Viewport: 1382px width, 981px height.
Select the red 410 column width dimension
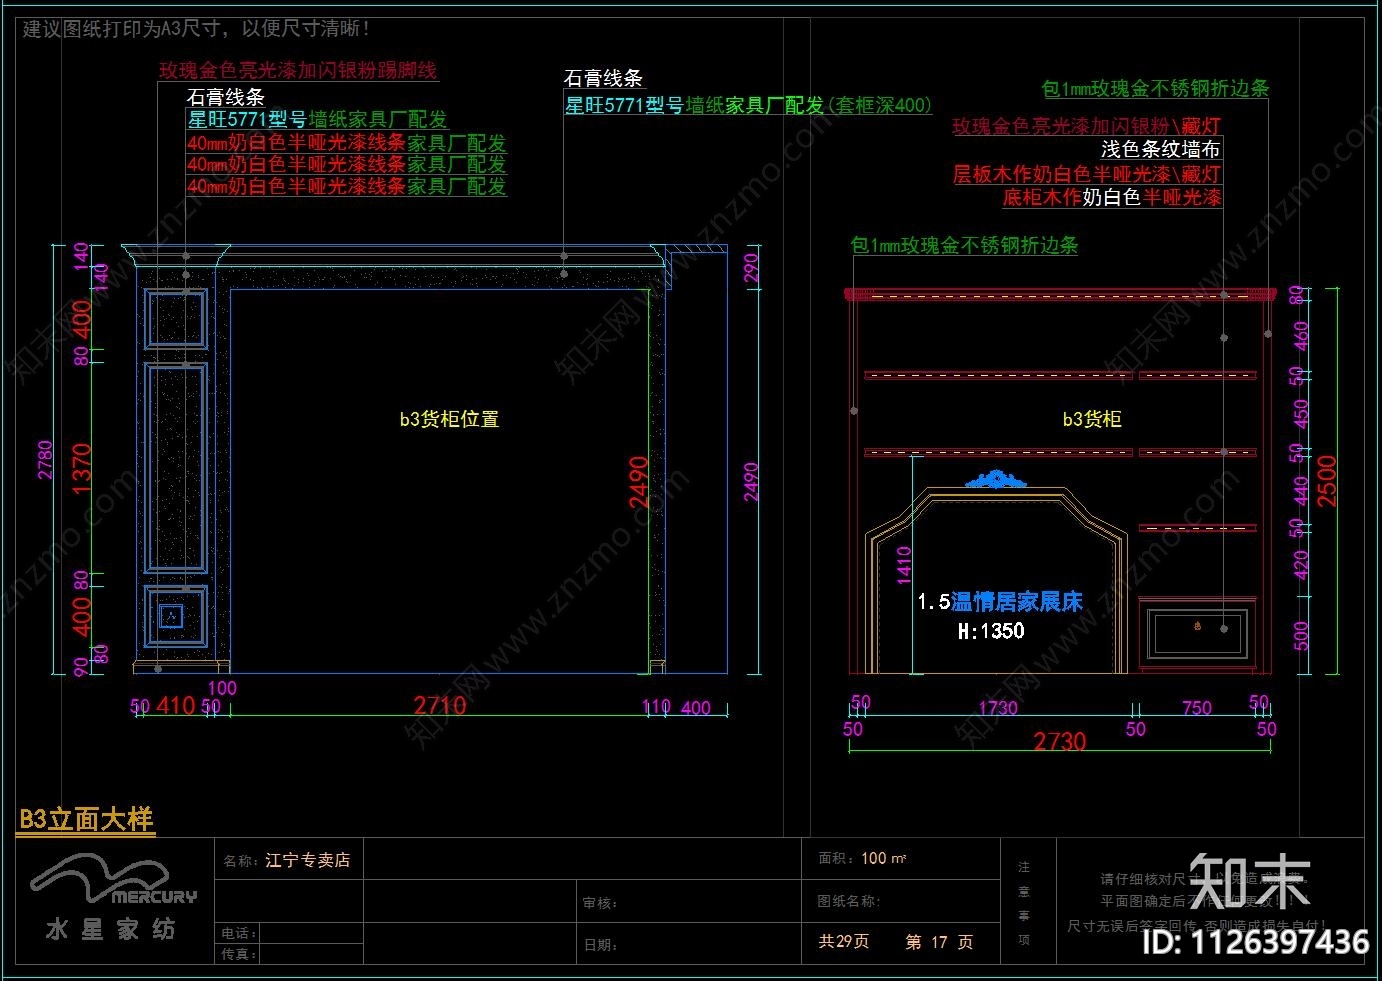click(175, 706)
